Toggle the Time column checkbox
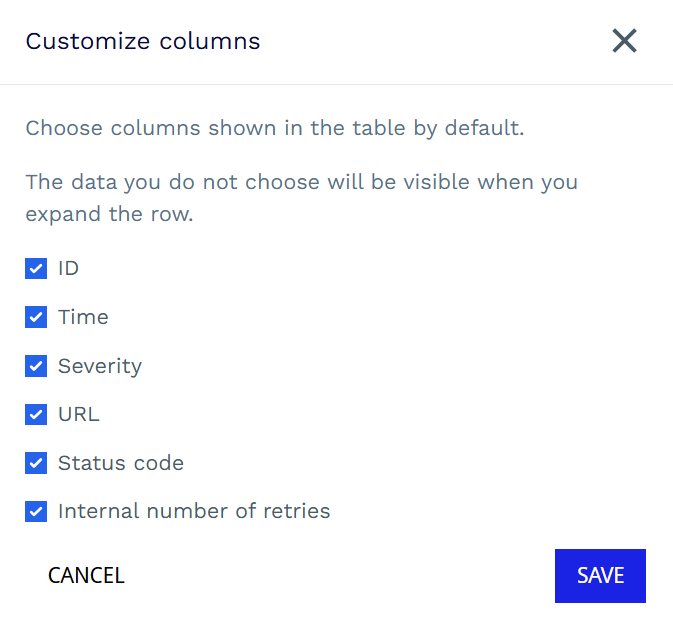 coord(36,317)
